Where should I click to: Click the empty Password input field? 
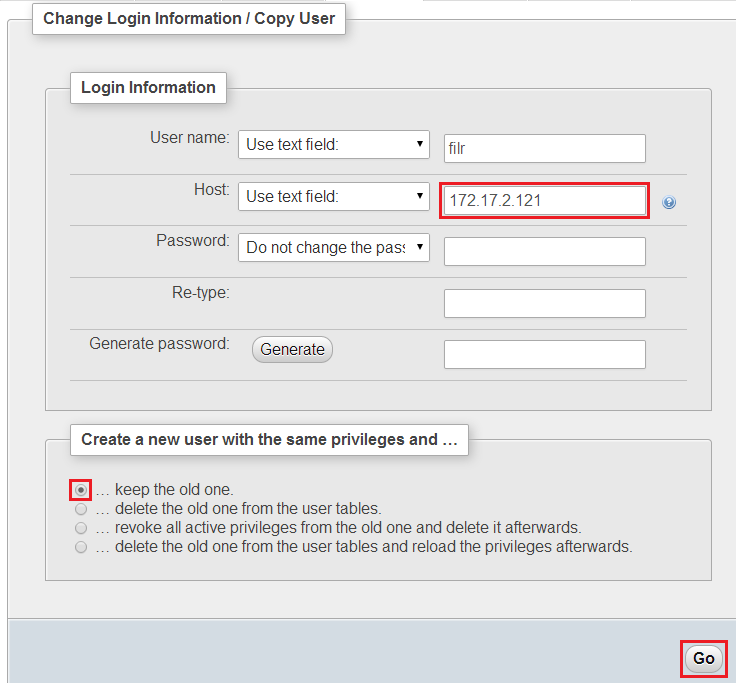[x=545, y=252]
